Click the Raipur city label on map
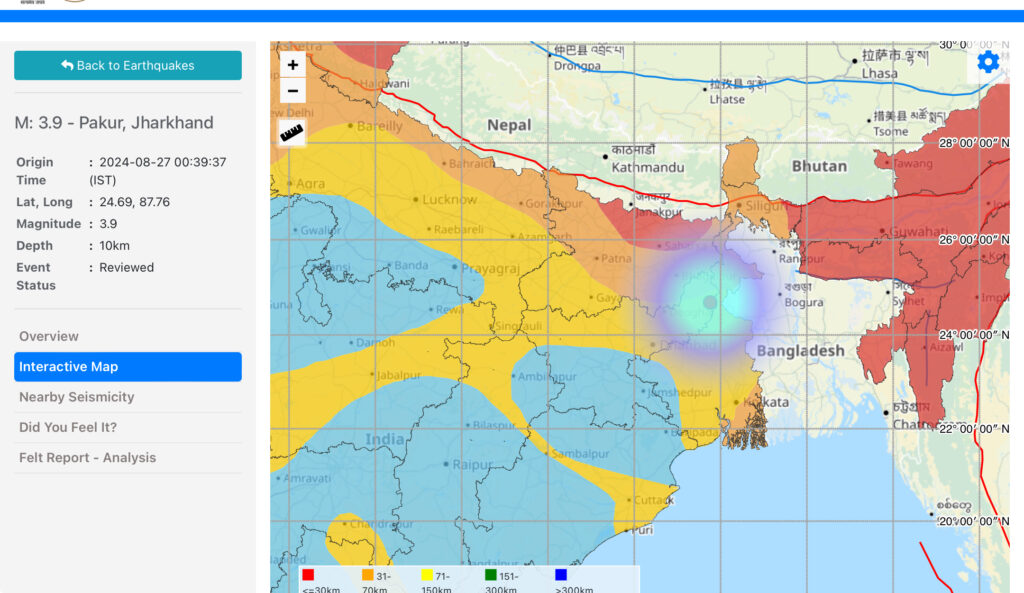This screenshot has width=1024, height=593. [x=473, y=464]
